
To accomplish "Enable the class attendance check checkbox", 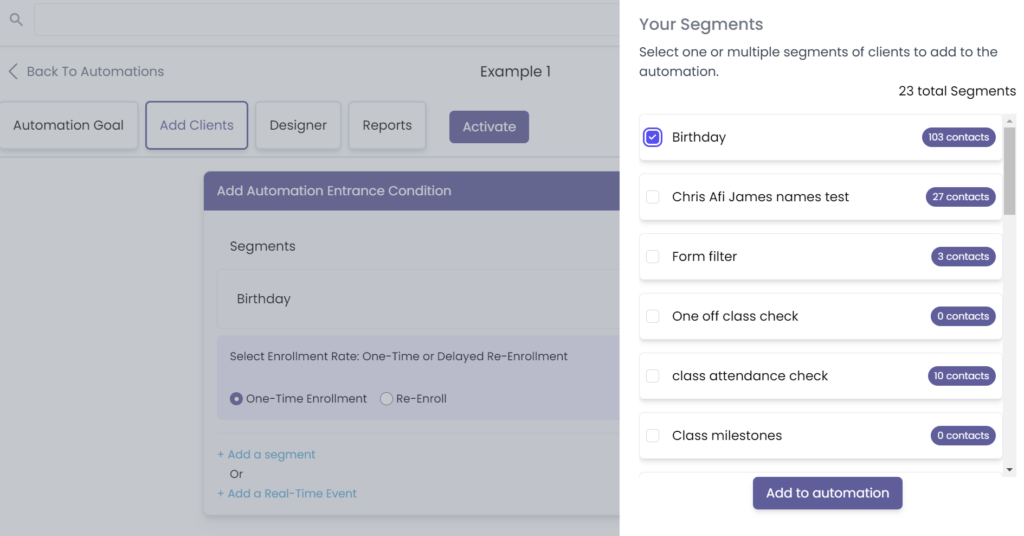I will 653,376.
